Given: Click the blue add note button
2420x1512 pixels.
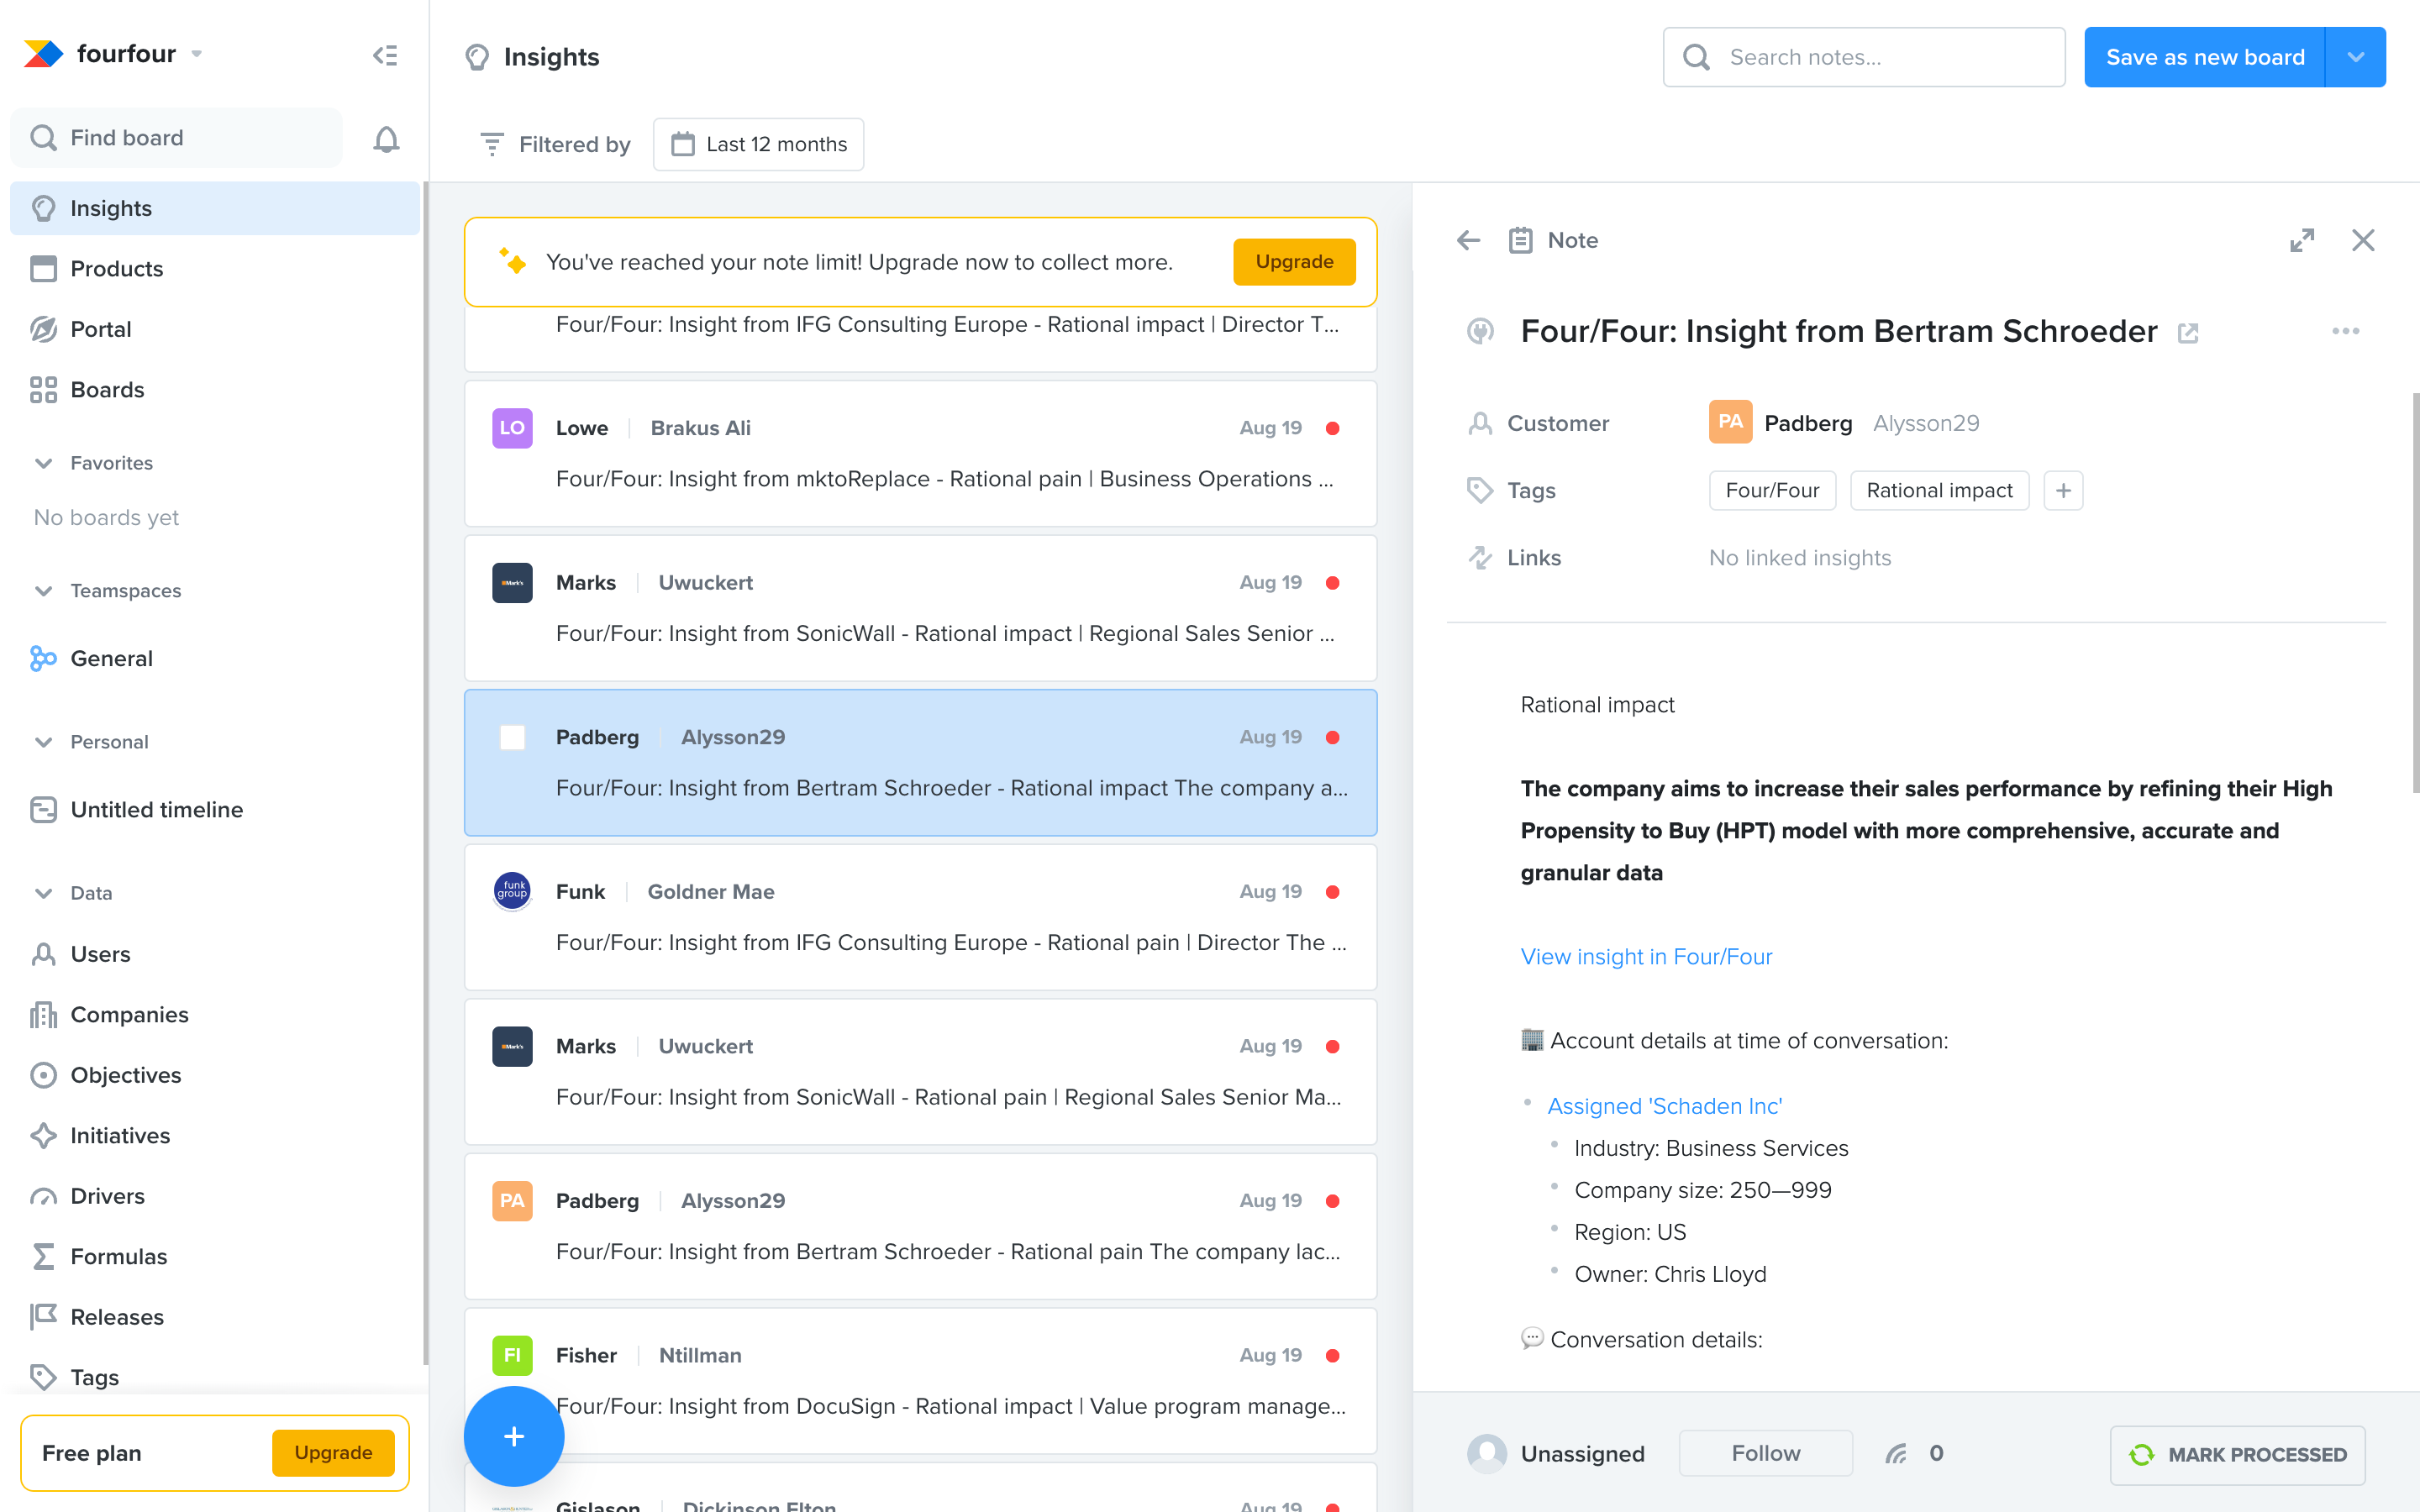Looking at the screenshot, I should 513,1436.
